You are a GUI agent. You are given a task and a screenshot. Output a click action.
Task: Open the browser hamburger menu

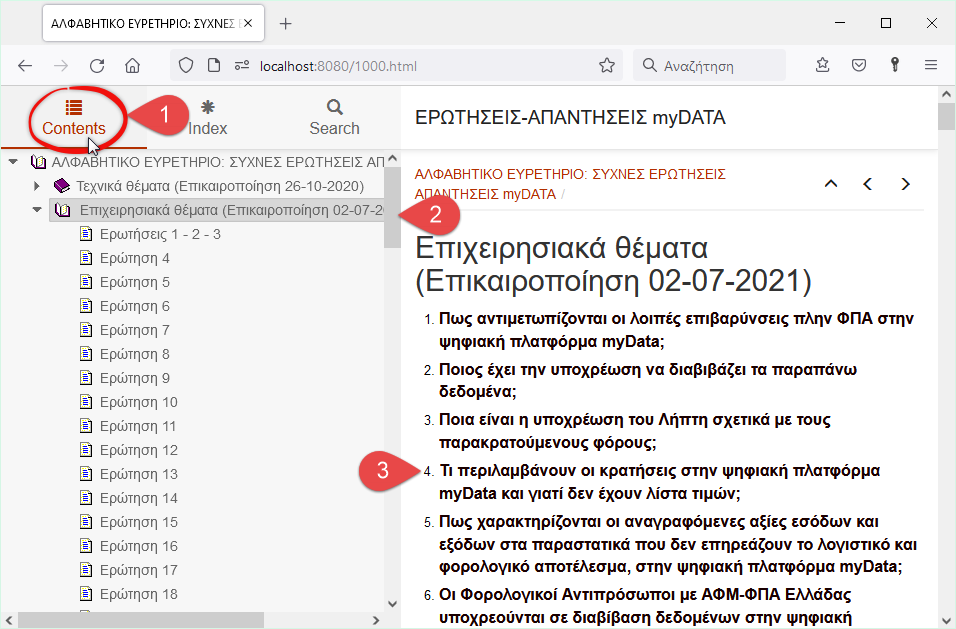tap(930, 65)
